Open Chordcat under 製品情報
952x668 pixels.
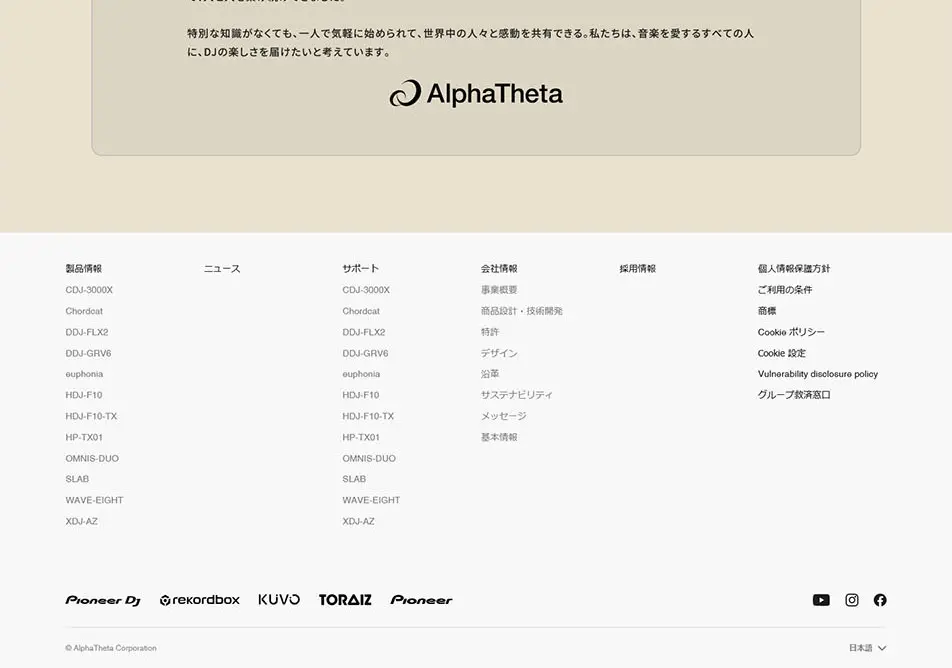(84, 311)
